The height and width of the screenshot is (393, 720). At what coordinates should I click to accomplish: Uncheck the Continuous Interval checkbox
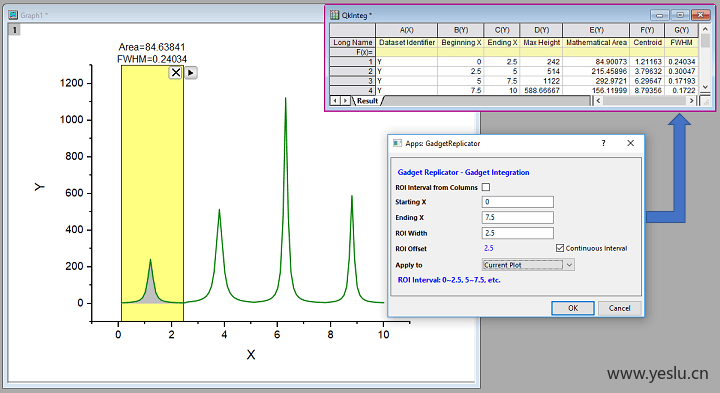click(560, 248)
